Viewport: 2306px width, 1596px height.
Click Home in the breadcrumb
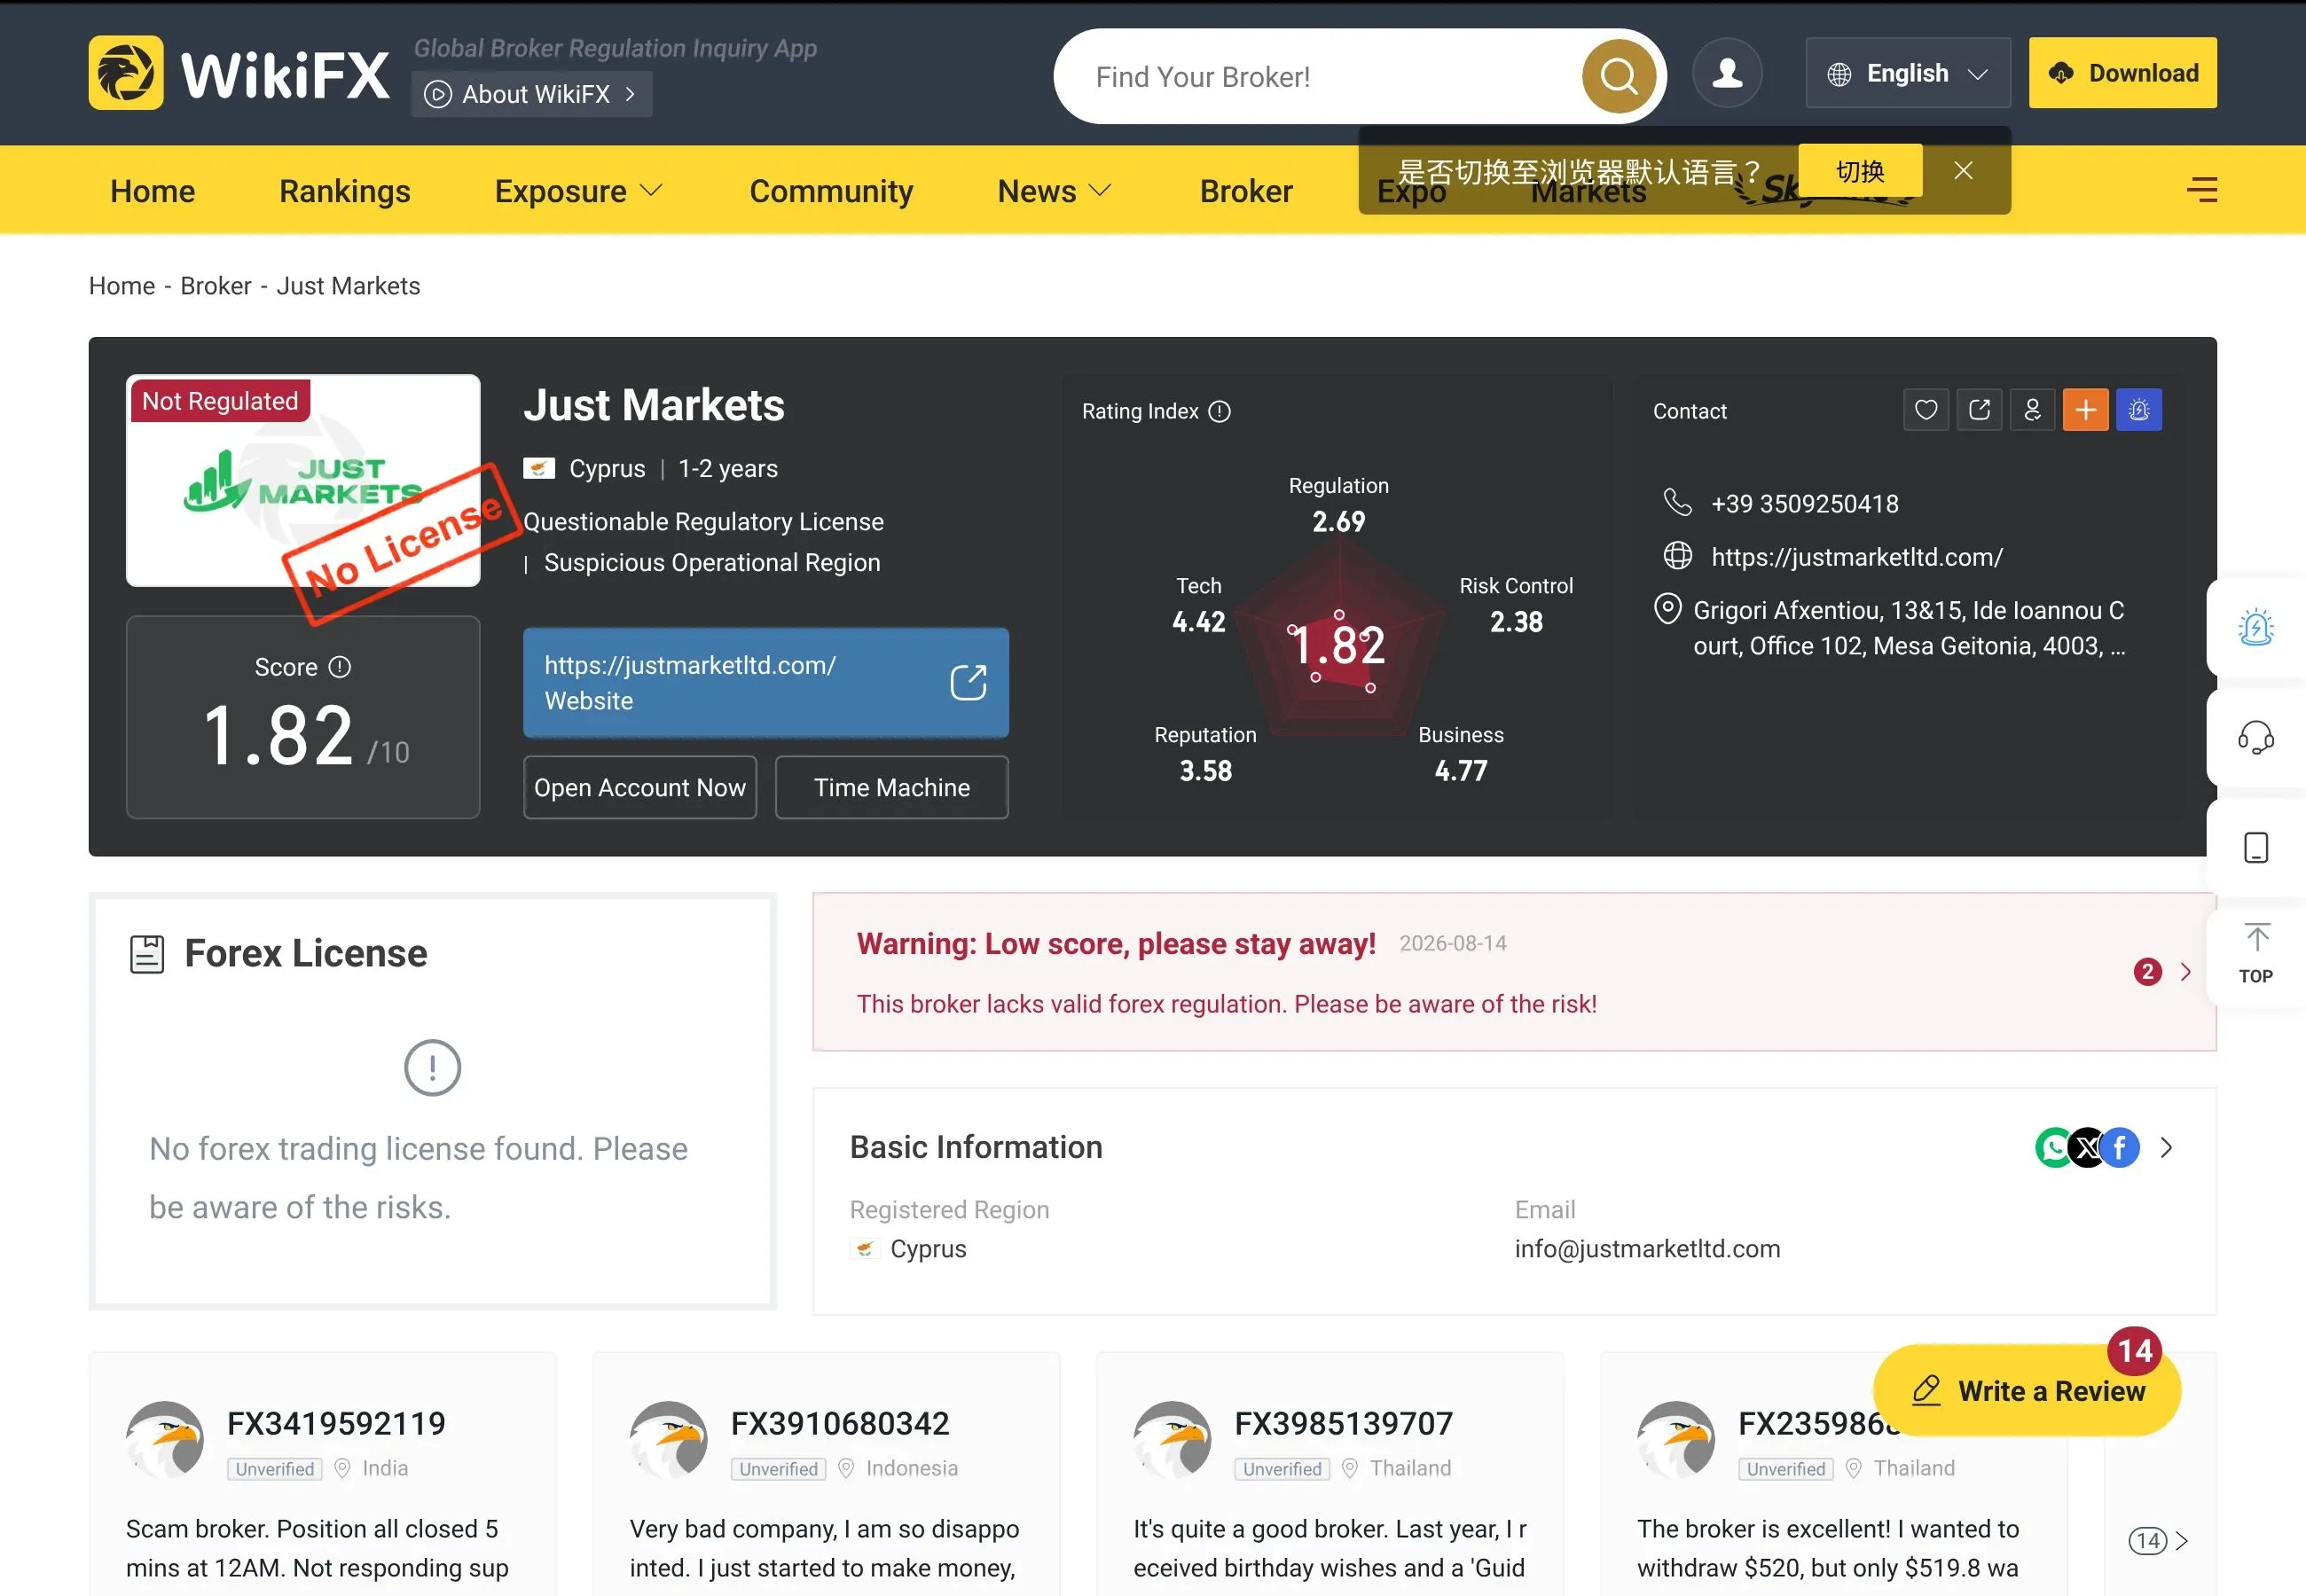click(x=122, y=286)
